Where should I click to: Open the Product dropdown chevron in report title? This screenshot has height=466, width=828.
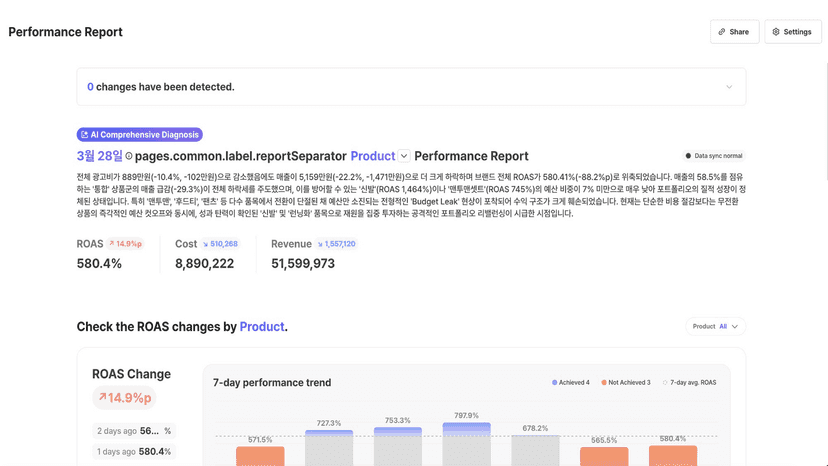click(x=404, y=156)
